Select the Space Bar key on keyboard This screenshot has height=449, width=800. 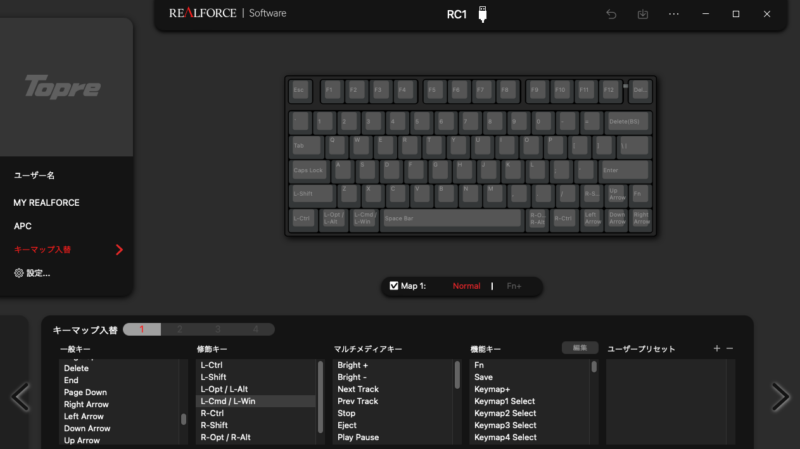[452, 218]
